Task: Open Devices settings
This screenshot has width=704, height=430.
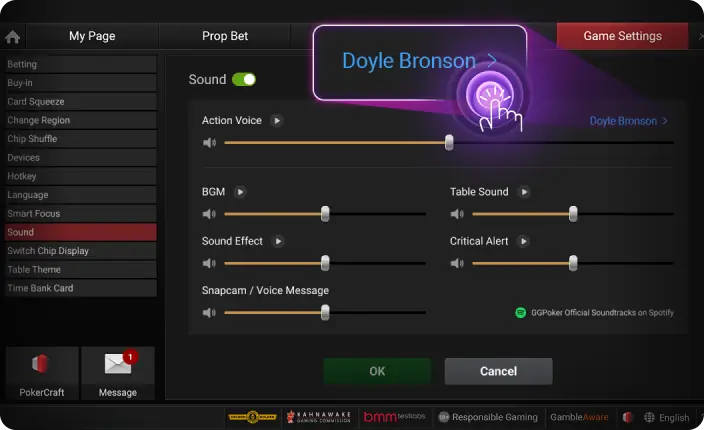Action: 81,158
